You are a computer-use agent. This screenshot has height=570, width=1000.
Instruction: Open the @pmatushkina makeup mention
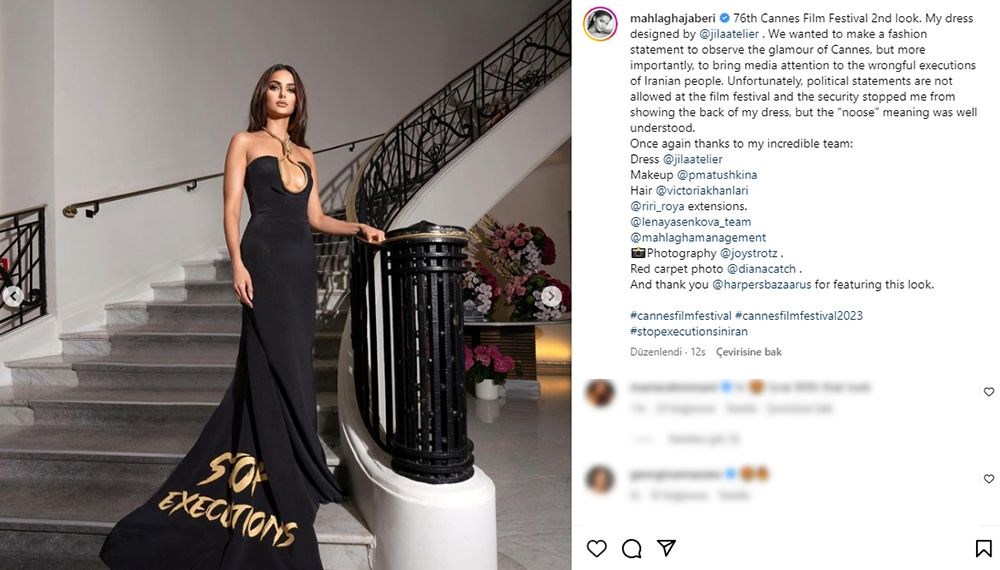click(717, 175)
